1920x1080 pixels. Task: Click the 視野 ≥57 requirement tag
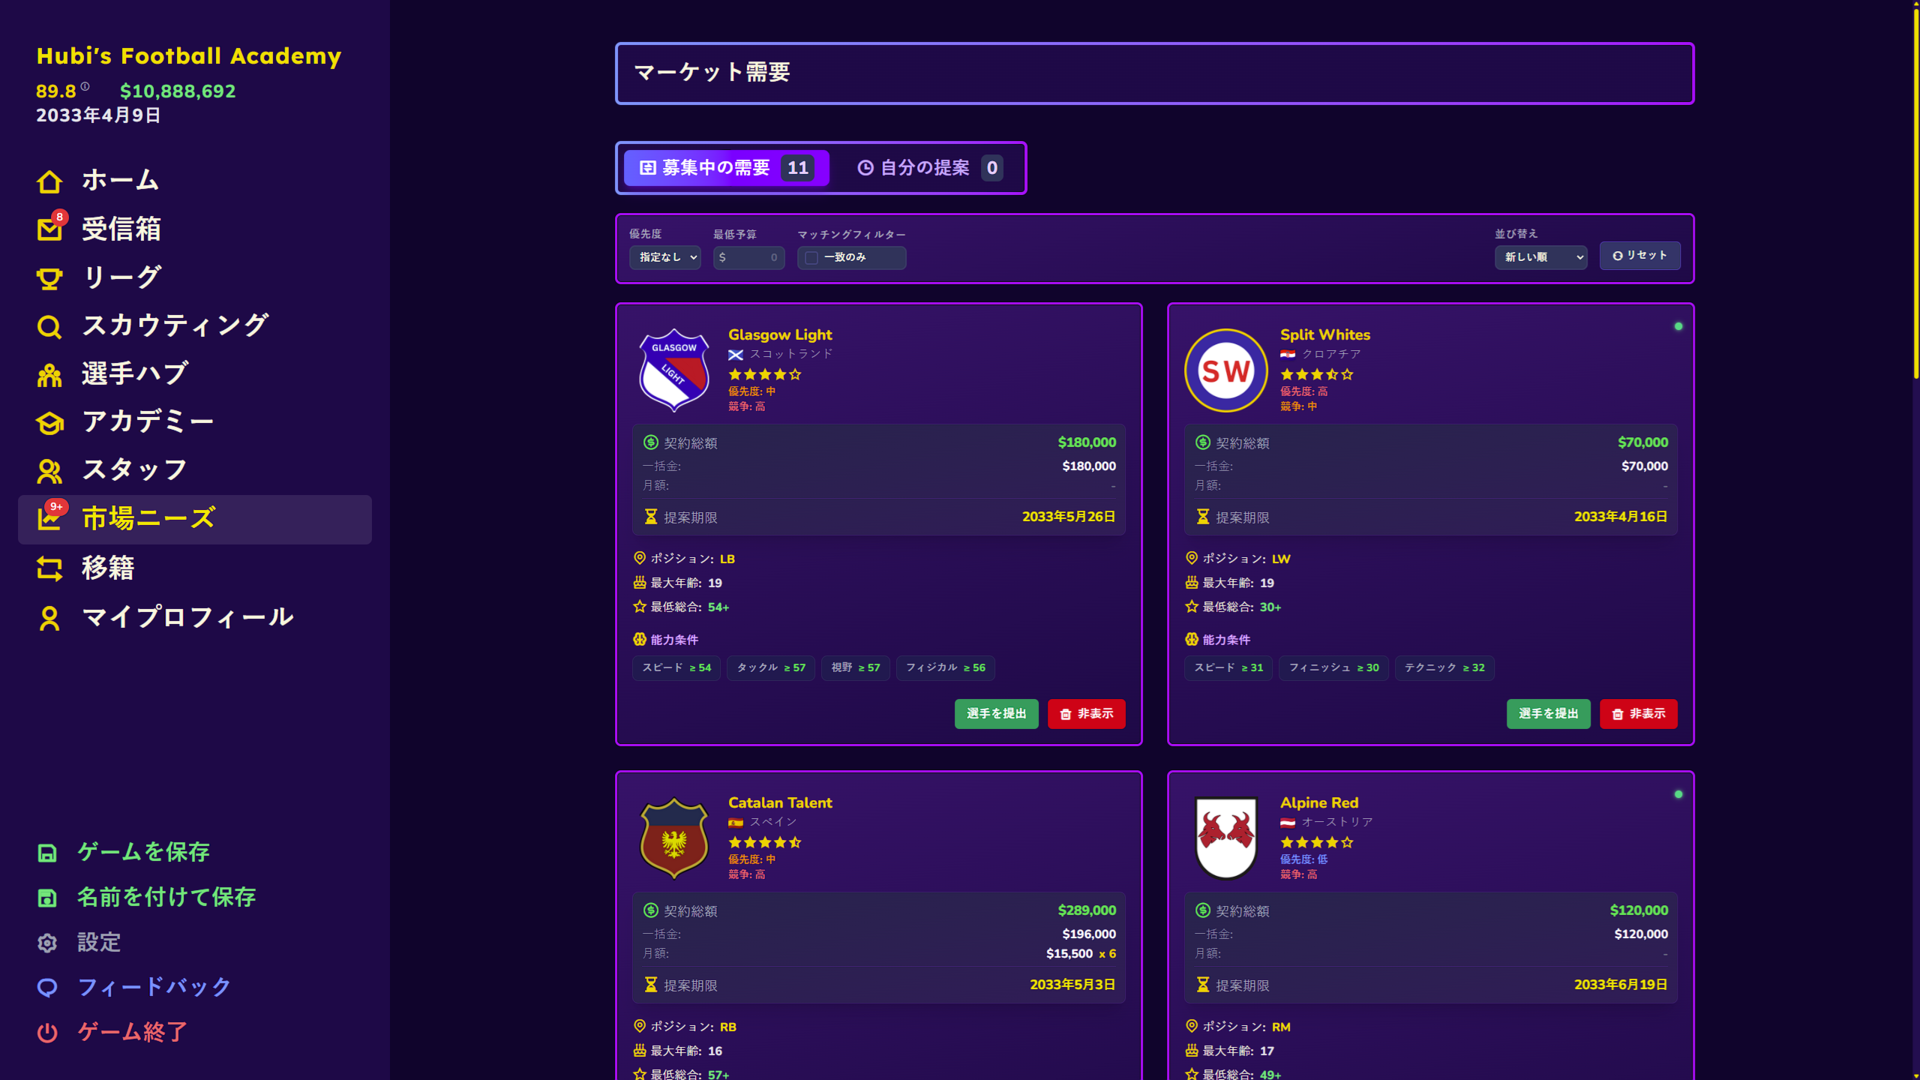coord(855,668)
